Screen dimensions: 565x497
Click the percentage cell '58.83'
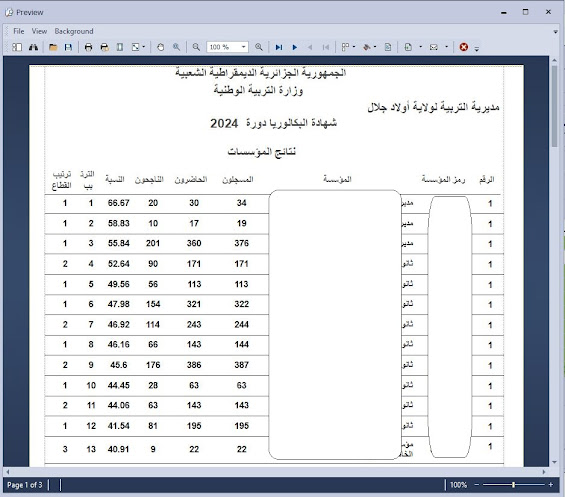[x=119, y=223]
